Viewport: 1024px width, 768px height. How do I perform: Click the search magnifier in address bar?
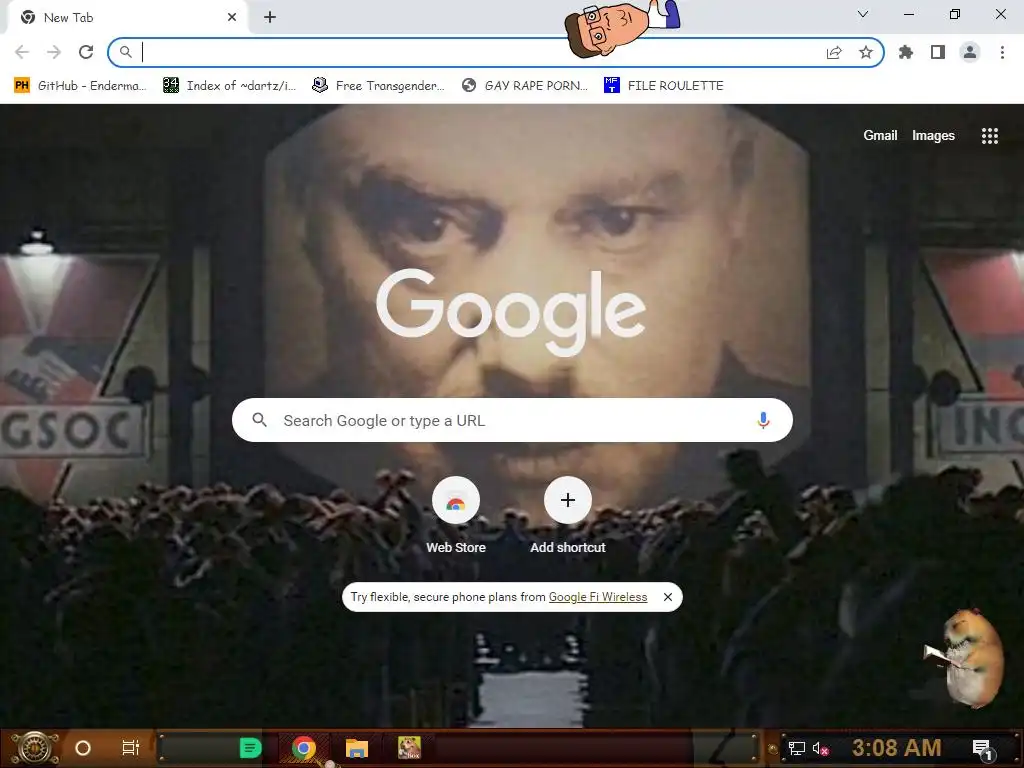pyautogui.click(x=125, y=52)
